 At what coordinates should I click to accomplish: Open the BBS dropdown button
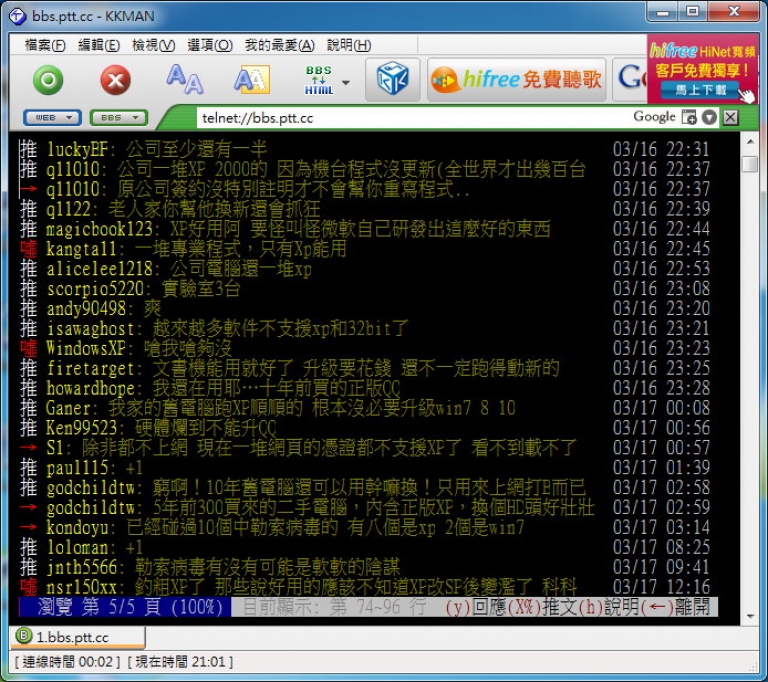pyautogui.click(x=119, y=118)
